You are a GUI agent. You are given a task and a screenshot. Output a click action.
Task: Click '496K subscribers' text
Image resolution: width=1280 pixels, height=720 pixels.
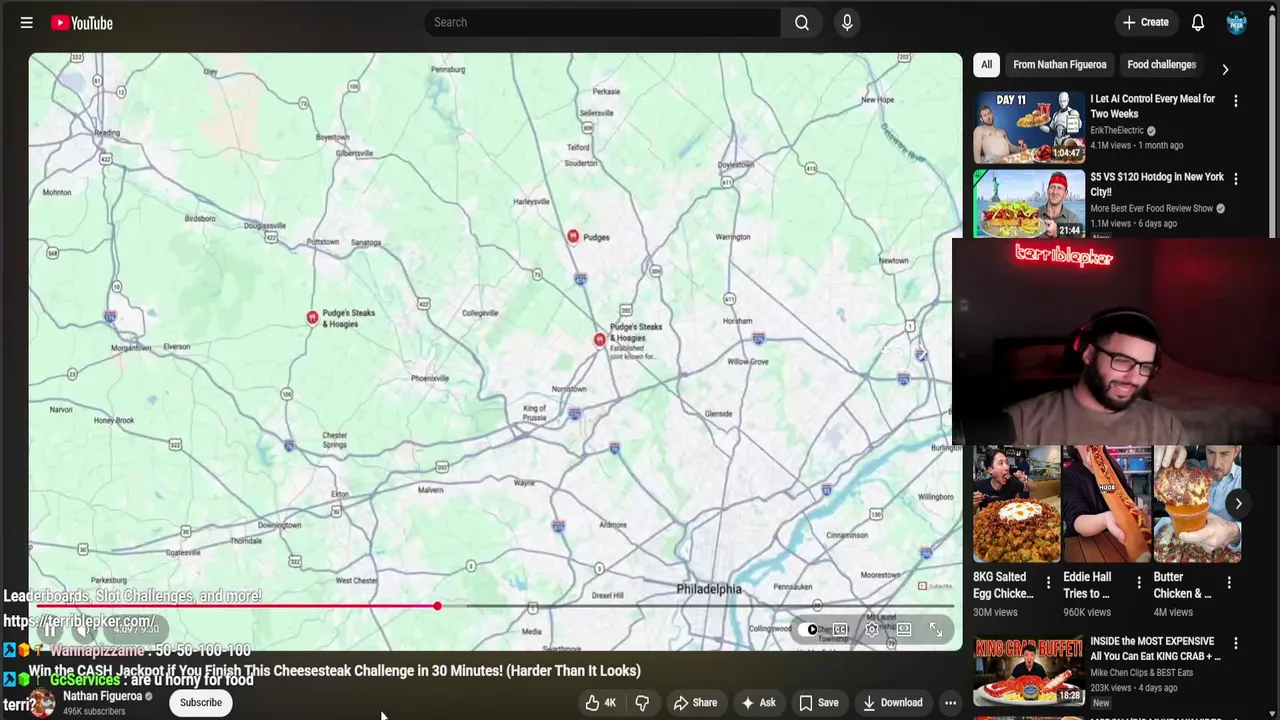[94, 712]
